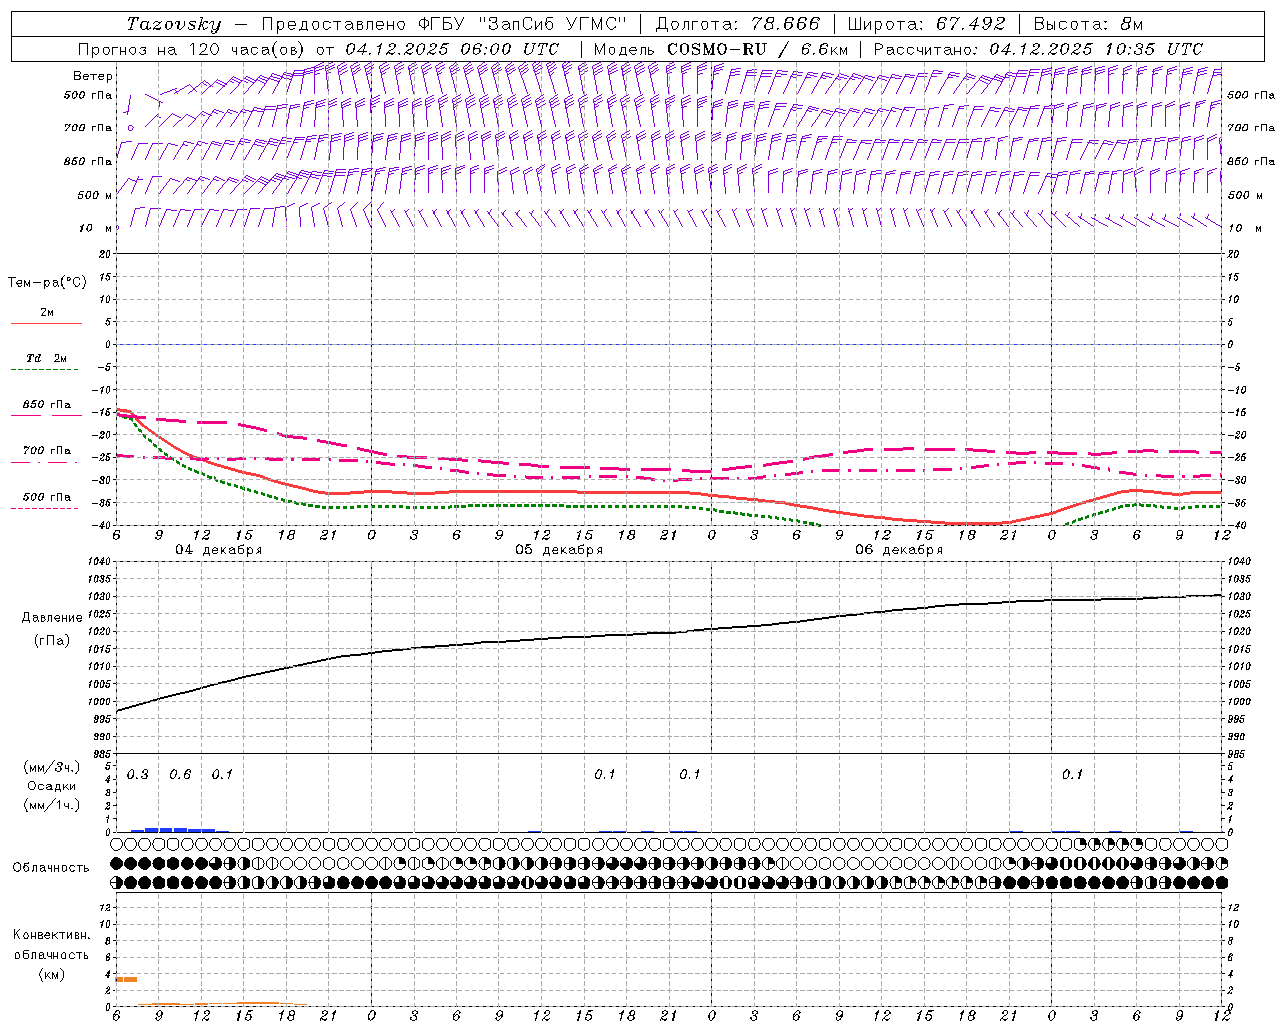Click the station name Tazovsky in header

173,24
